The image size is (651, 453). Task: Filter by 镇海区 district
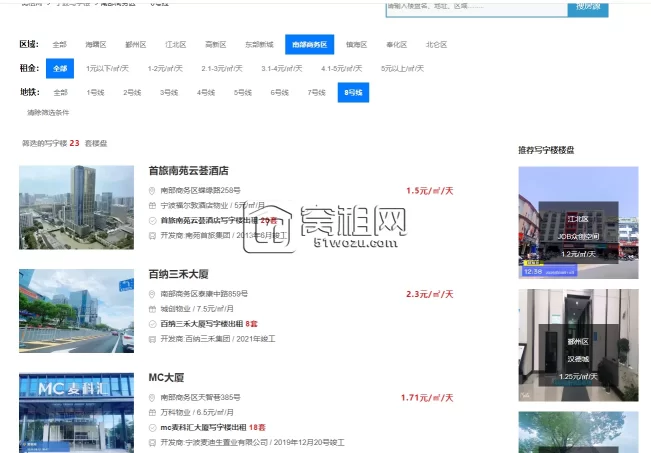click(357, 44)
